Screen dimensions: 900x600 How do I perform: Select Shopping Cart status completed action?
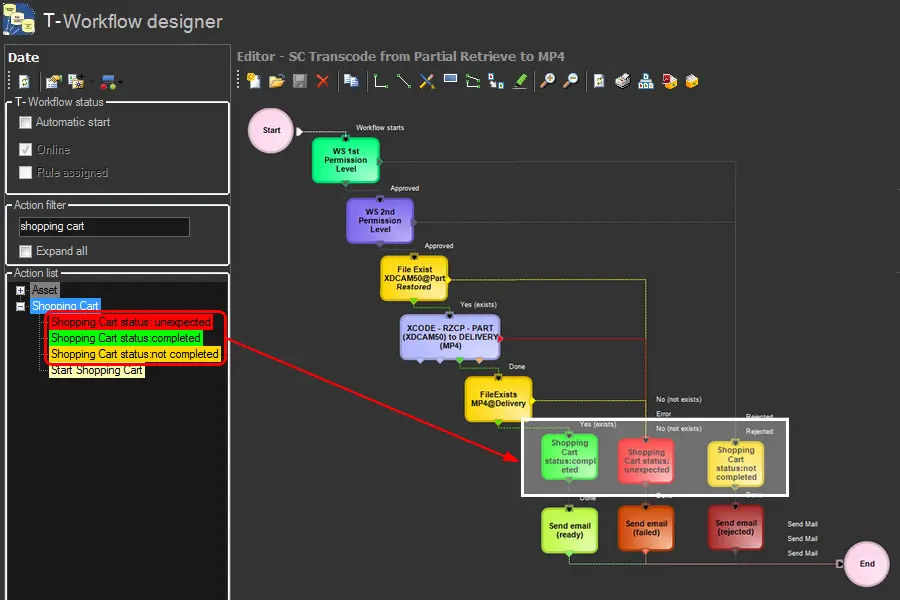click(125, 338)
